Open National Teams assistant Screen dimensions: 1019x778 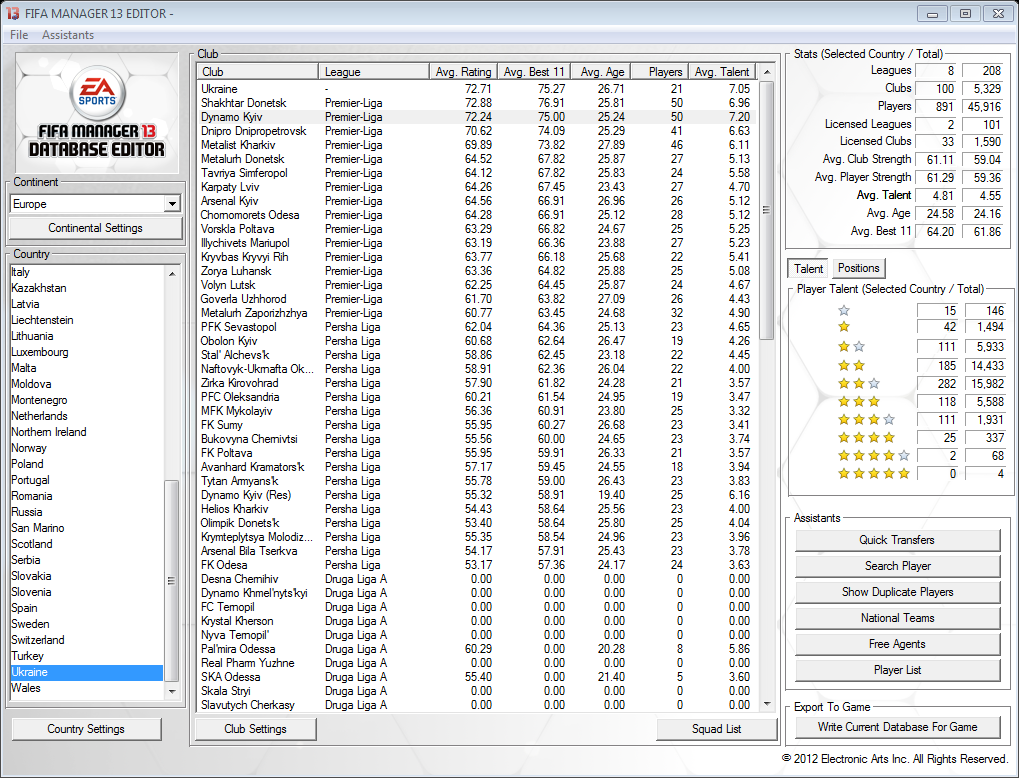click(x=897, y=618)
